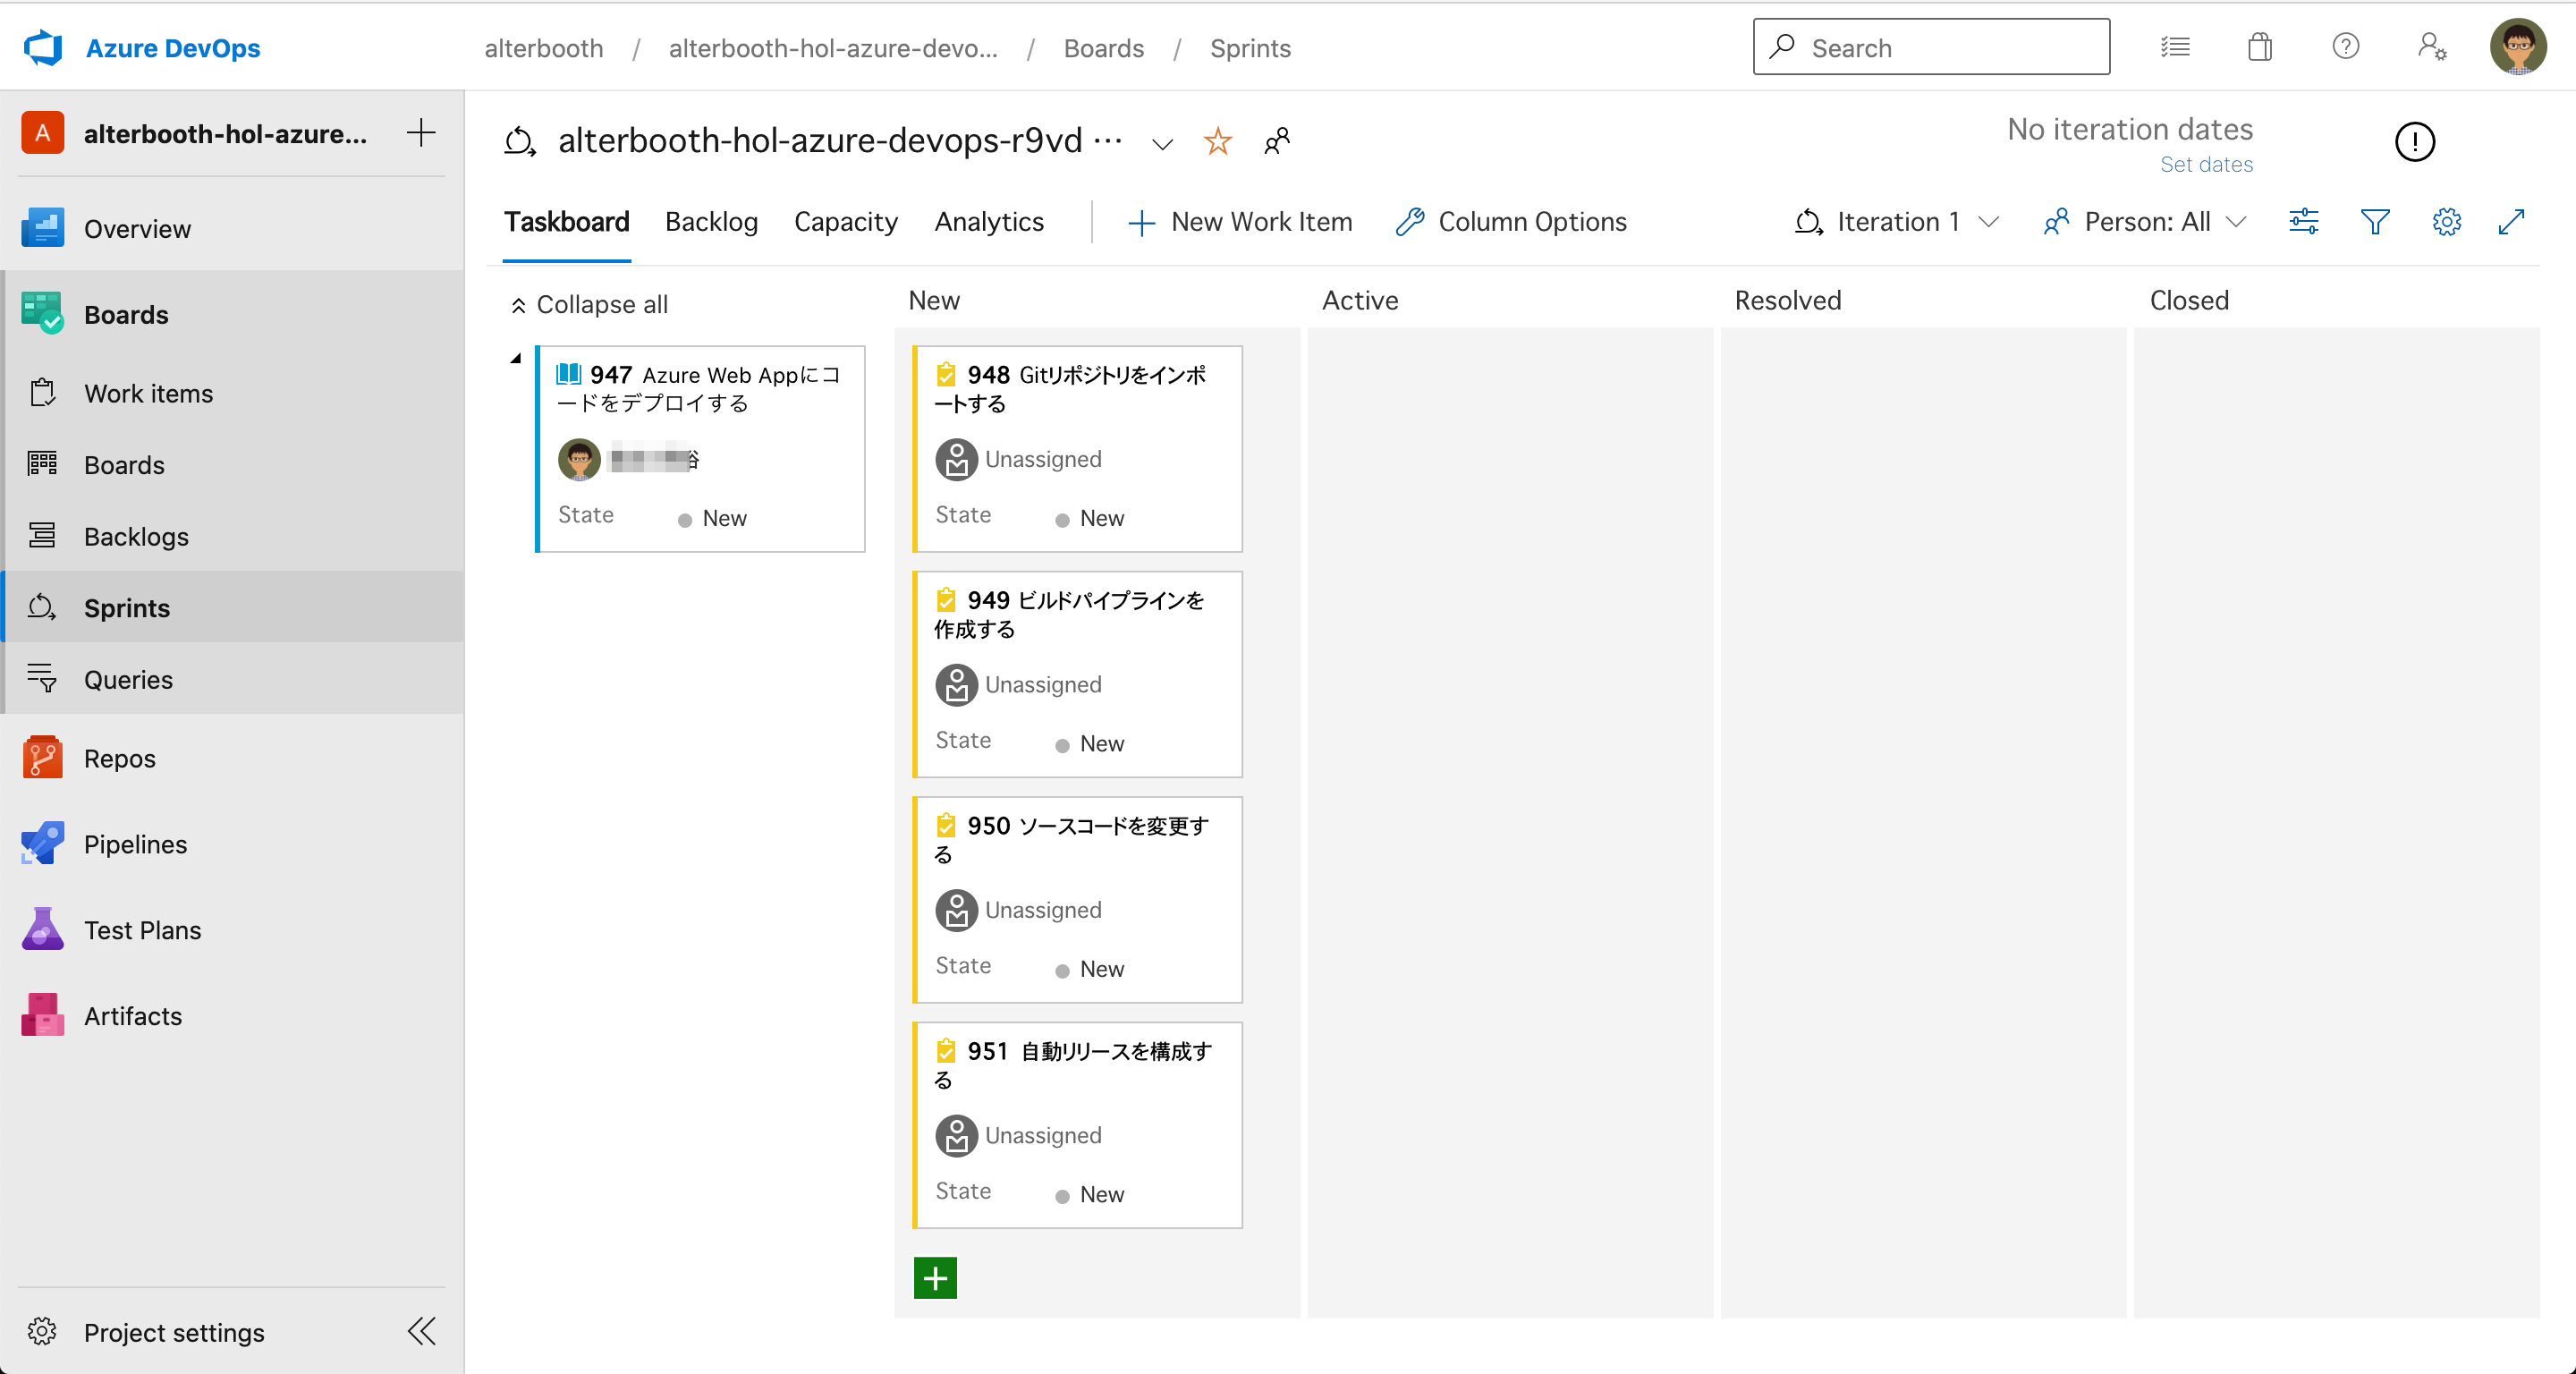Open view options sliders icon
Screen dimensions: 2576x1374
click(2303, 221)
